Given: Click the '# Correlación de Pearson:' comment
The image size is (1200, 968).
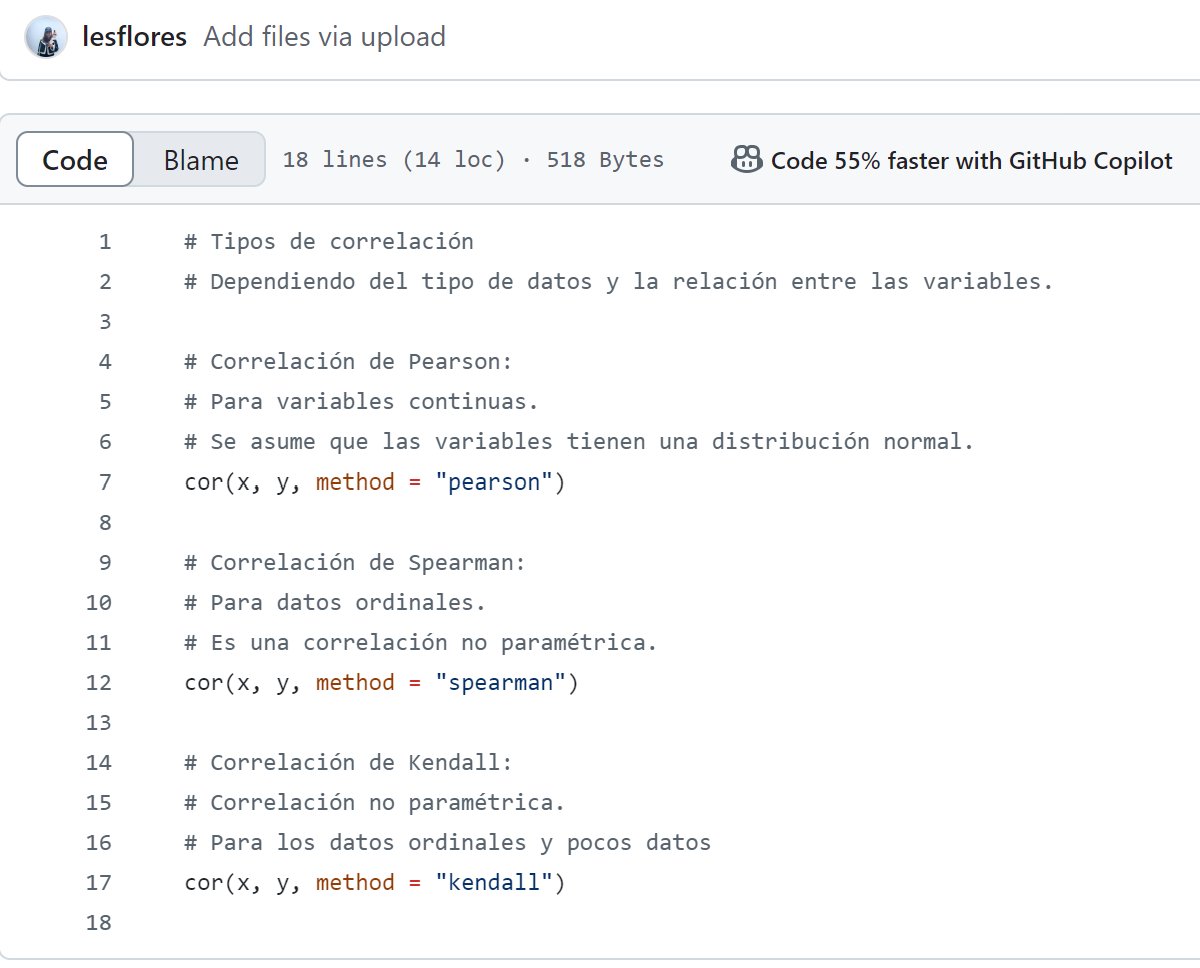Looking at the screenshot, I should click(x=349, y=362).
